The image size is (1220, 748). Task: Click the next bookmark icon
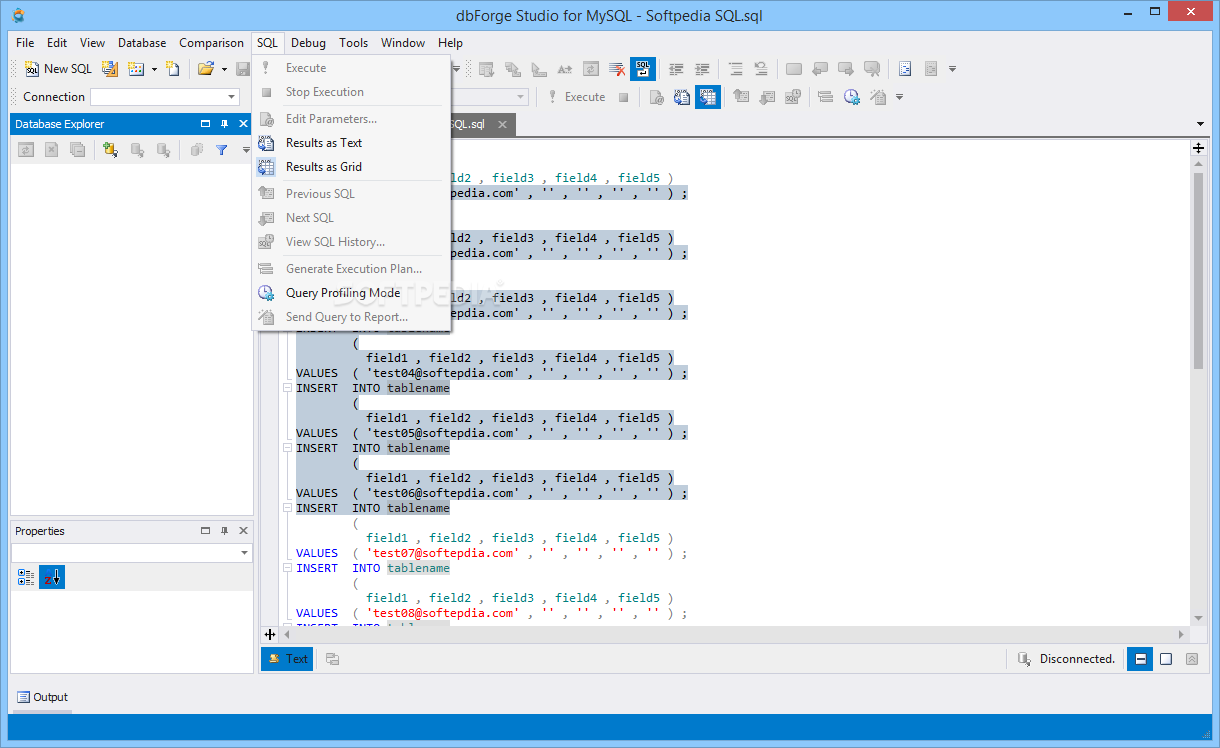coord(846,69)
